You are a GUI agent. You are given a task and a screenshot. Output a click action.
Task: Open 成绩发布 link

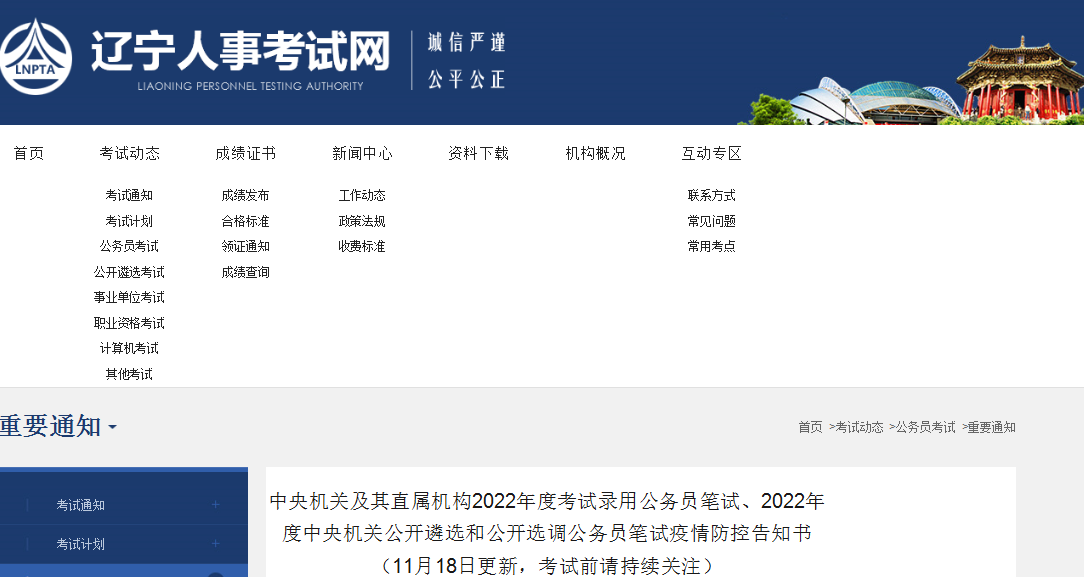tap(245, 196)
